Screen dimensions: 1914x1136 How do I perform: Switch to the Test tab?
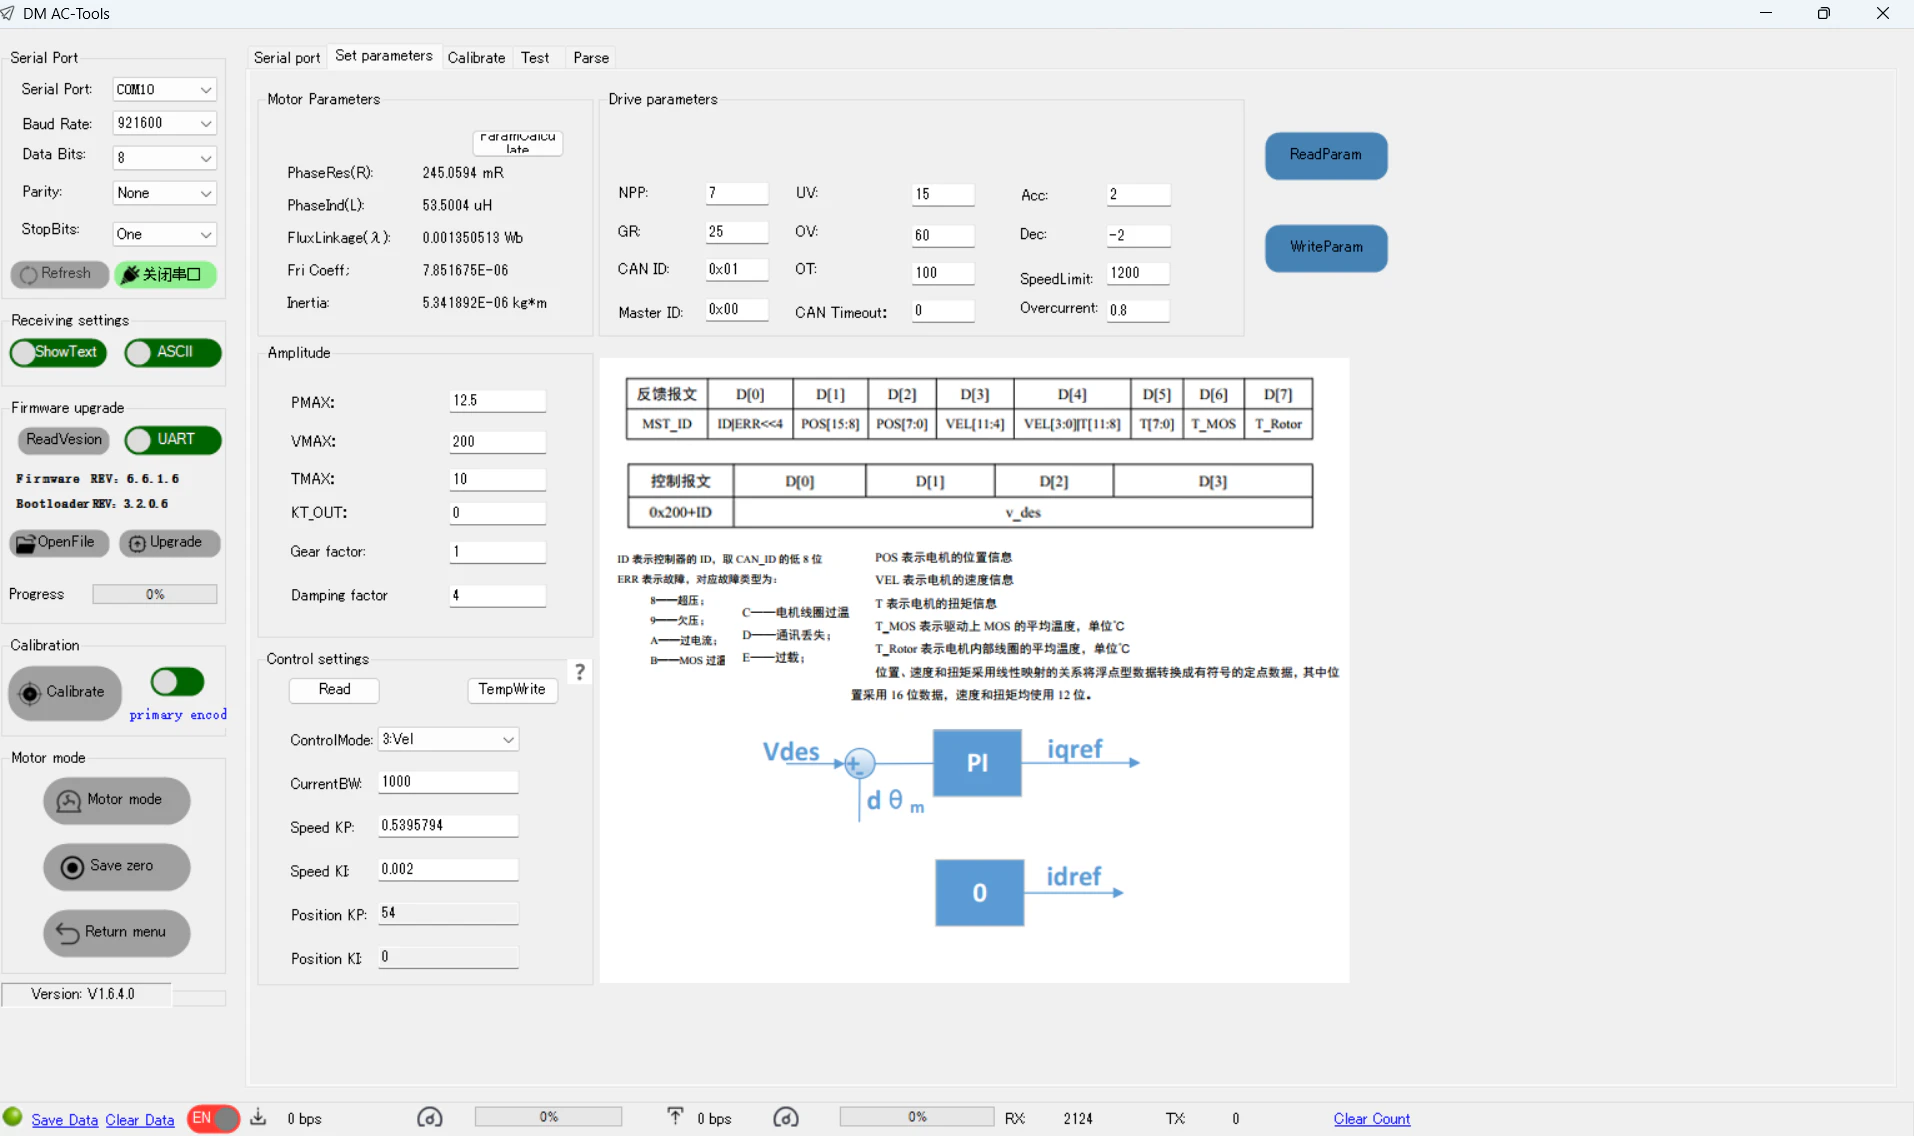pos(535,58)
